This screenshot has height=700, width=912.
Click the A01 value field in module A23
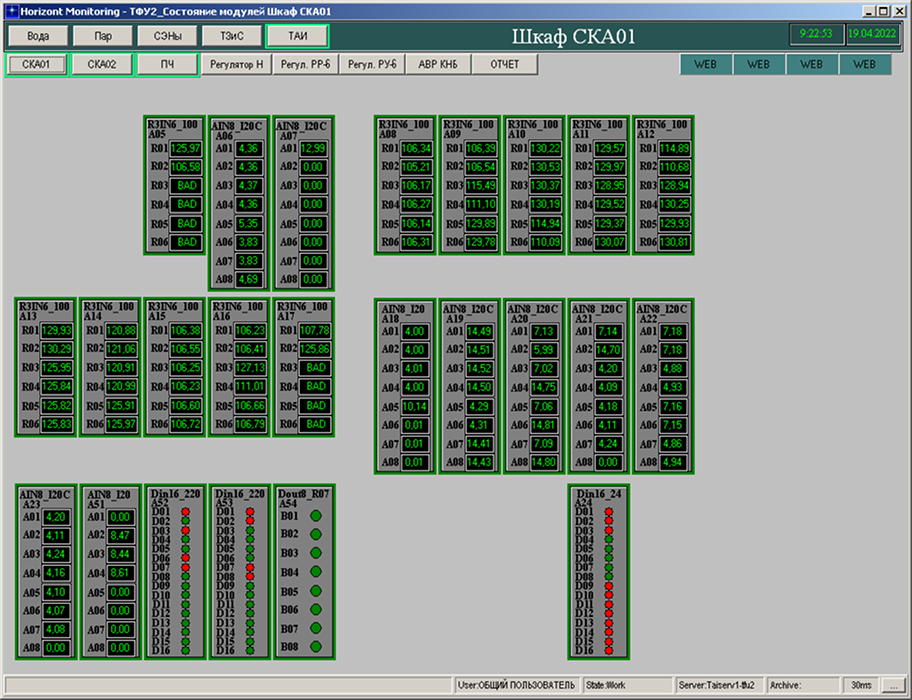click(x=55, y=517)
